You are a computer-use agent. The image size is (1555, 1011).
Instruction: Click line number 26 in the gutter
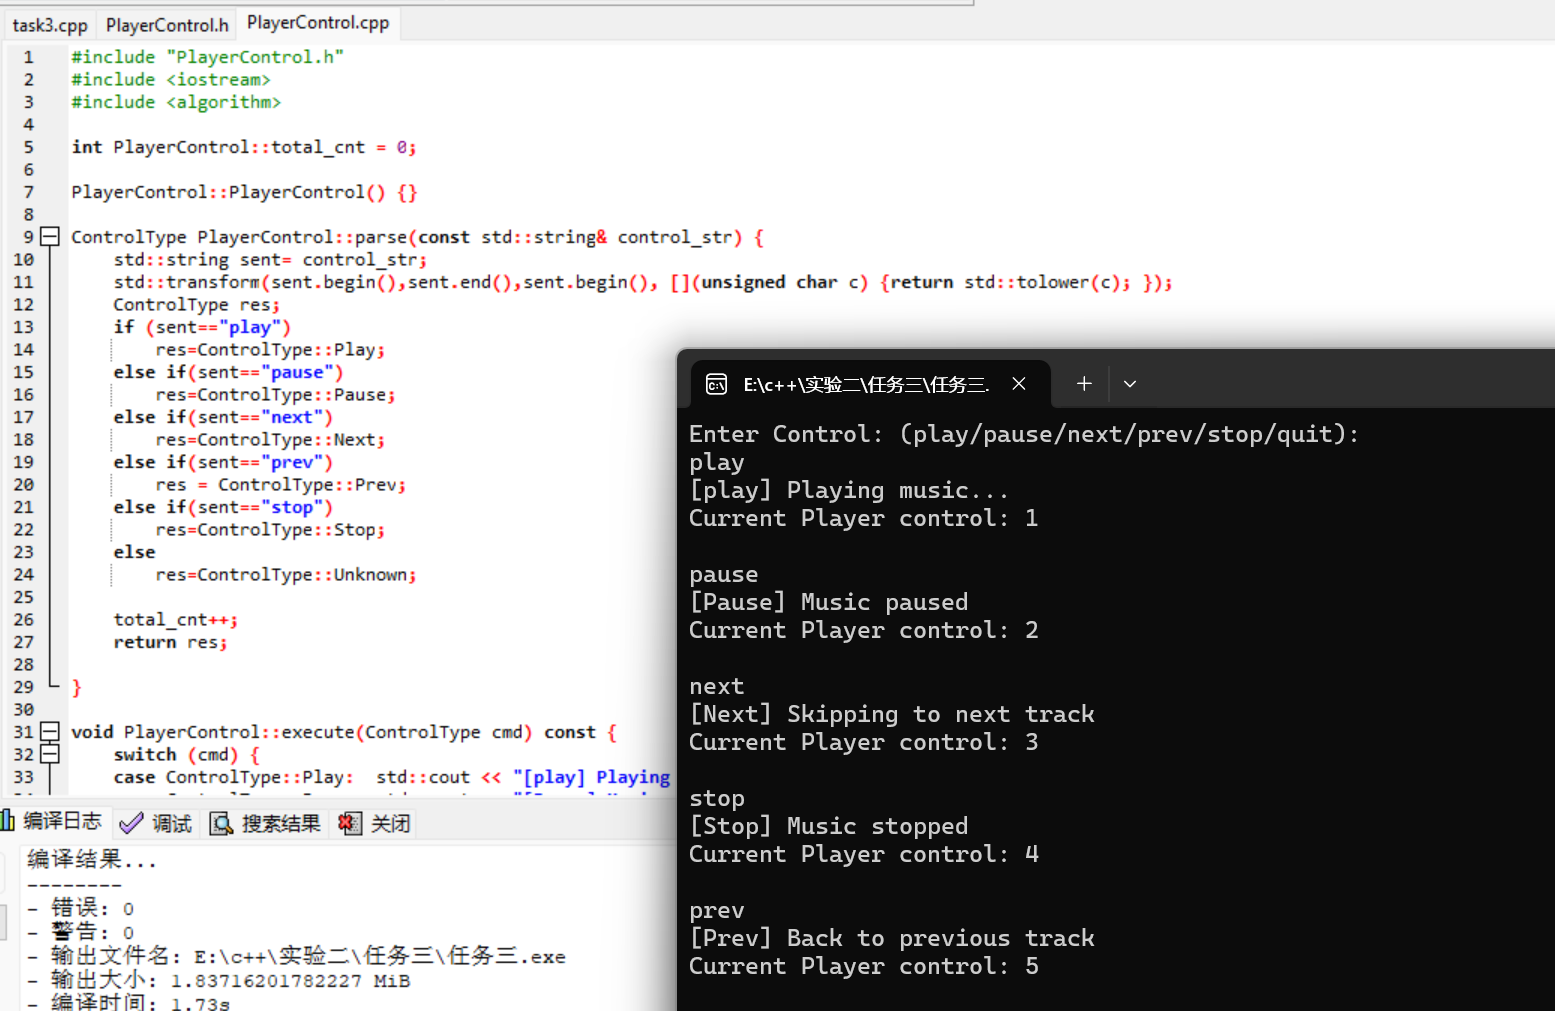point(23,620)
